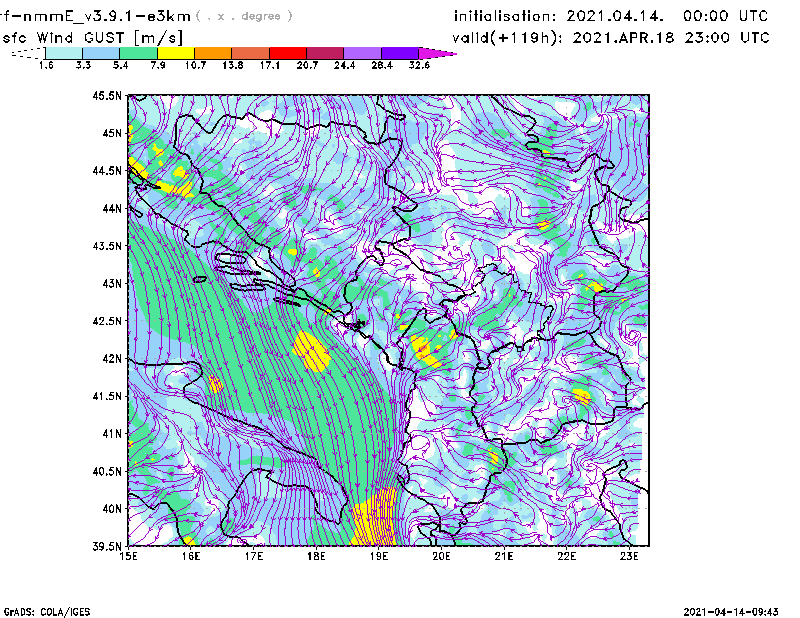Click the "16E" longitude label
800x618 pixels.
click(x=191, y=556)
